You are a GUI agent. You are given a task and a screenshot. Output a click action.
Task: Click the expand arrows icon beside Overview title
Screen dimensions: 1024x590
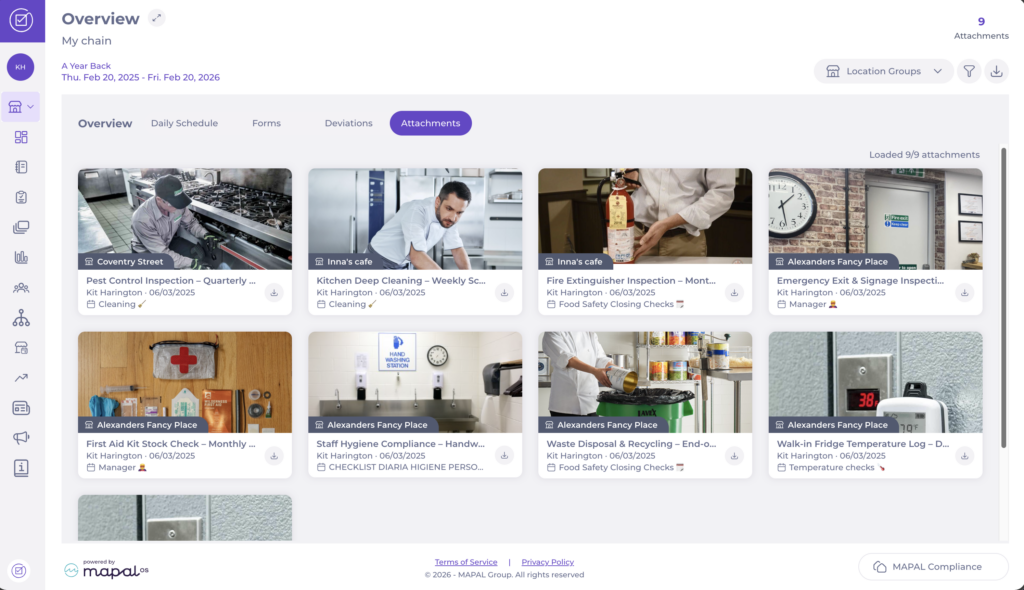156,18
